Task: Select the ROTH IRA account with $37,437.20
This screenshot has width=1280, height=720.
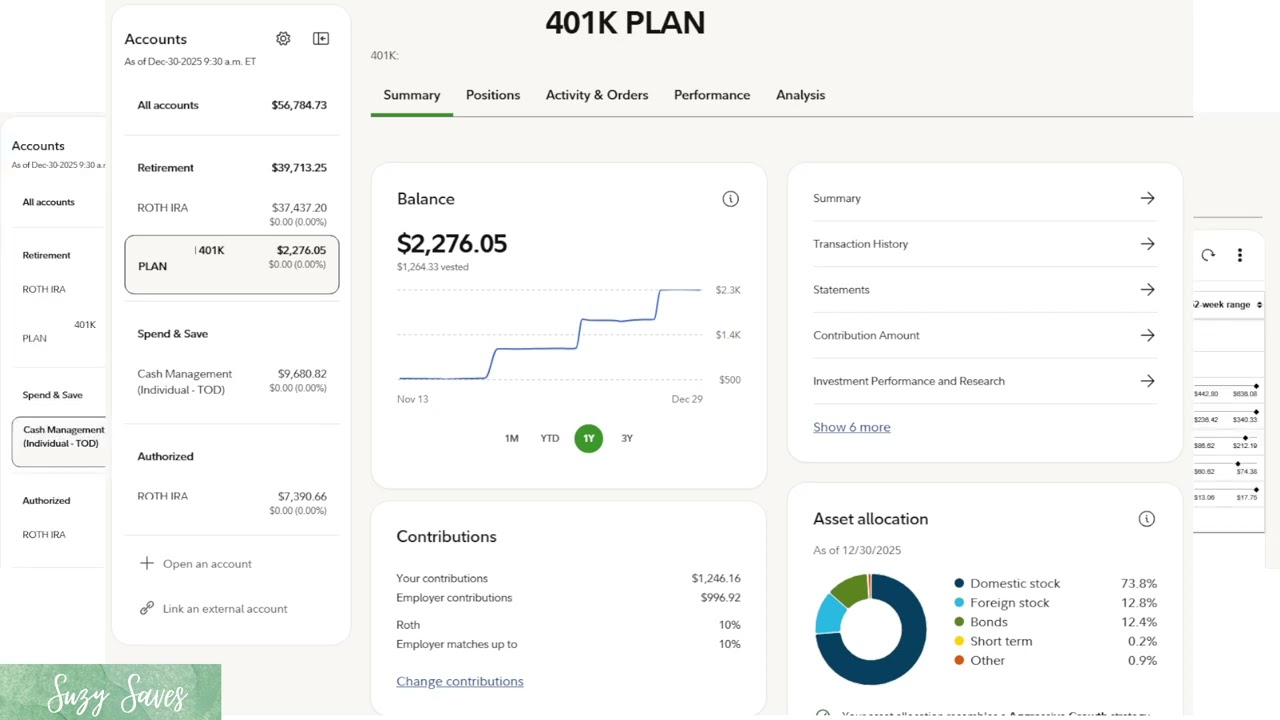Action: coord(232,213)
